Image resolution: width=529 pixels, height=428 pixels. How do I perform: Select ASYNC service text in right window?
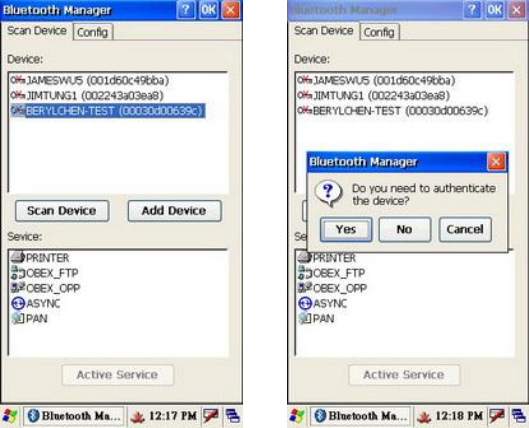tap(330, 304)
